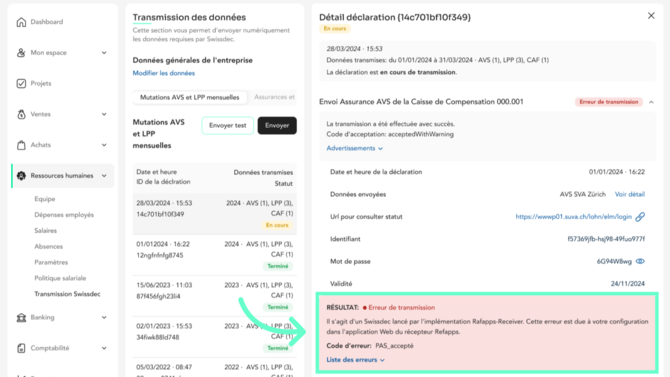Click the Dashboard label in sidebar
670x377 pixels.
click(47, 22)
